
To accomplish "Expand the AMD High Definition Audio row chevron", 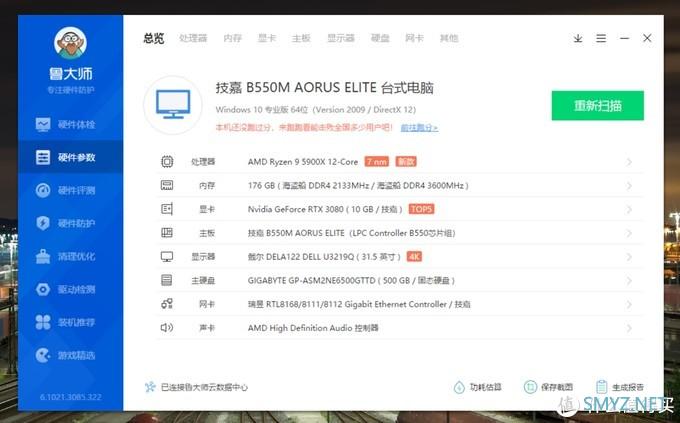I will (x=629, y=328).
